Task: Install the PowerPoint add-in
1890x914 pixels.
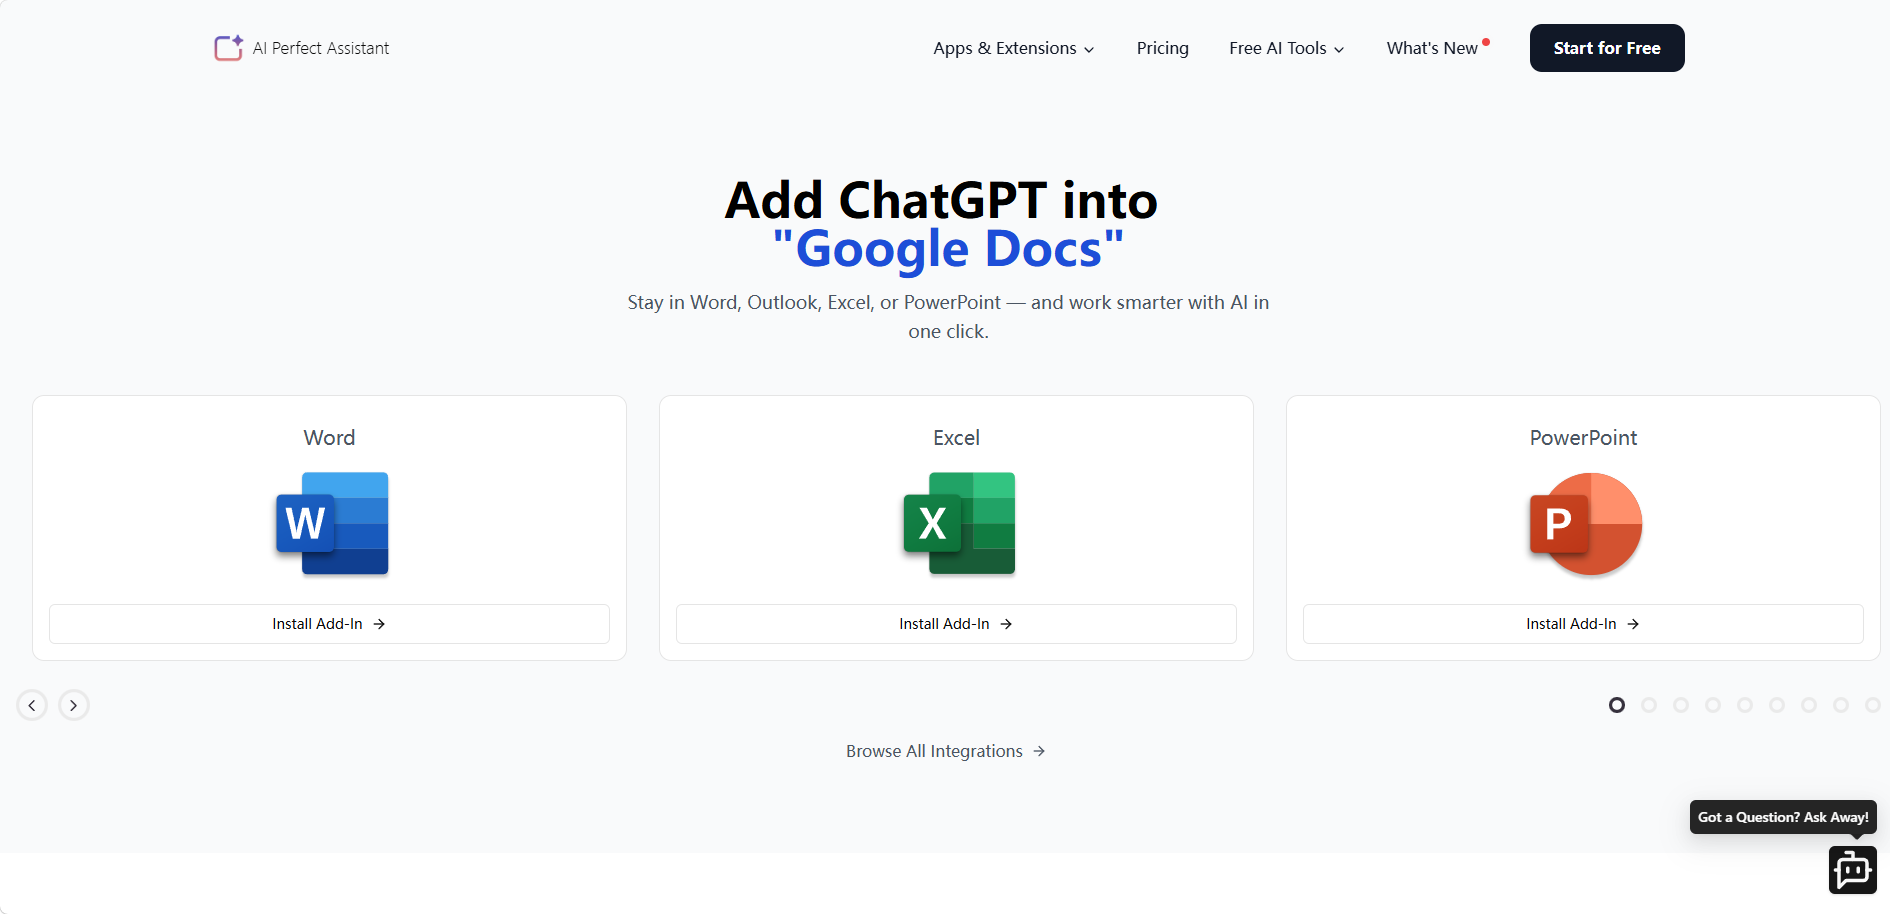Action: [x=1583, y=624]
